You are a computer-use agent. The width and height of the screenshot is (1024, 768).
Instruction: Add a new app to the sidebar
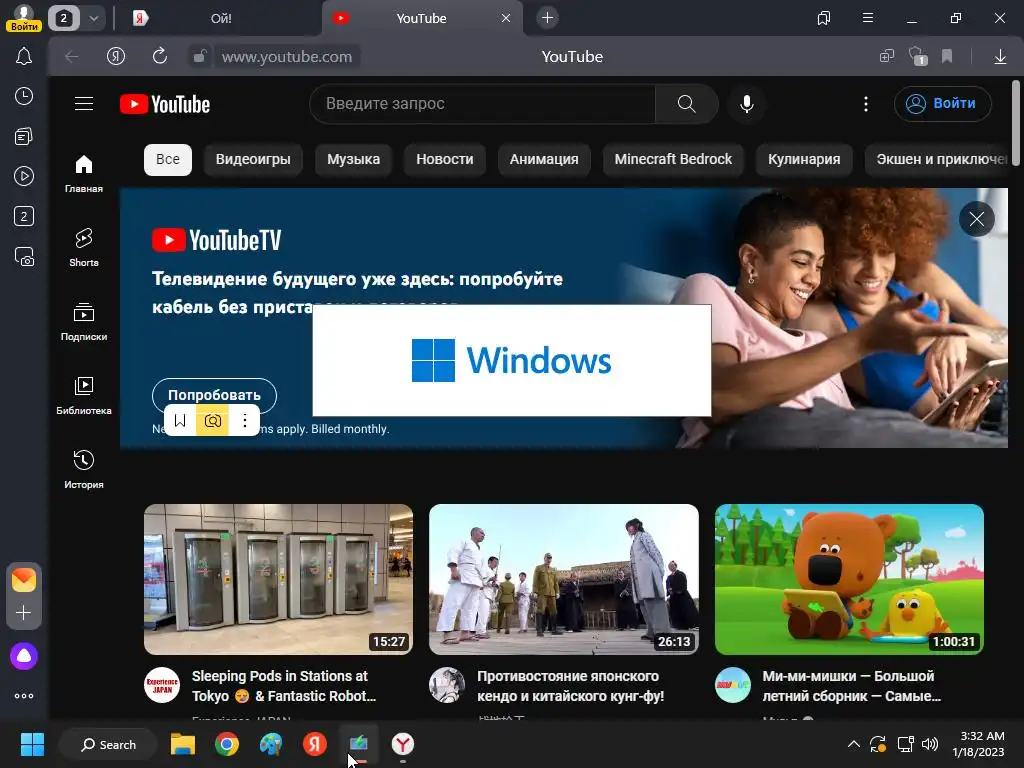24,613
